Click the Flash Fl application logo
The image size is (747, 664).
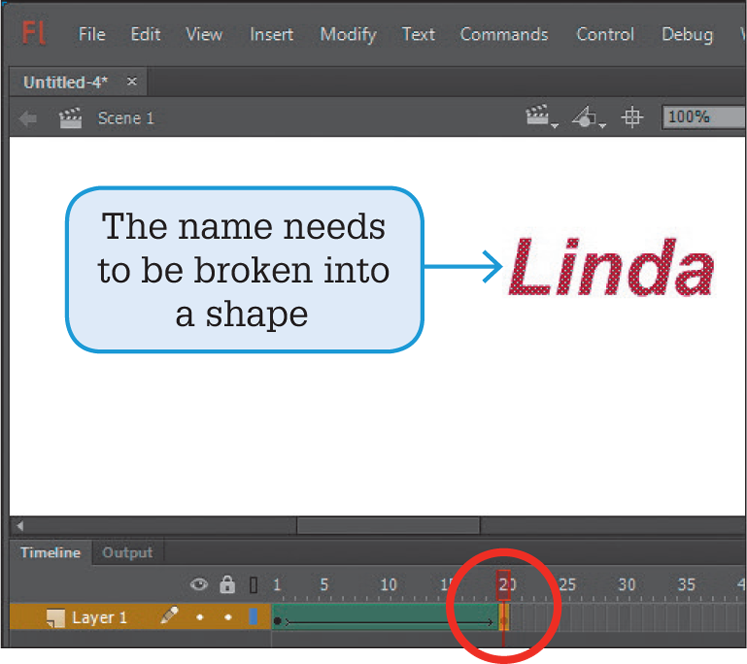tap(34, 33)
